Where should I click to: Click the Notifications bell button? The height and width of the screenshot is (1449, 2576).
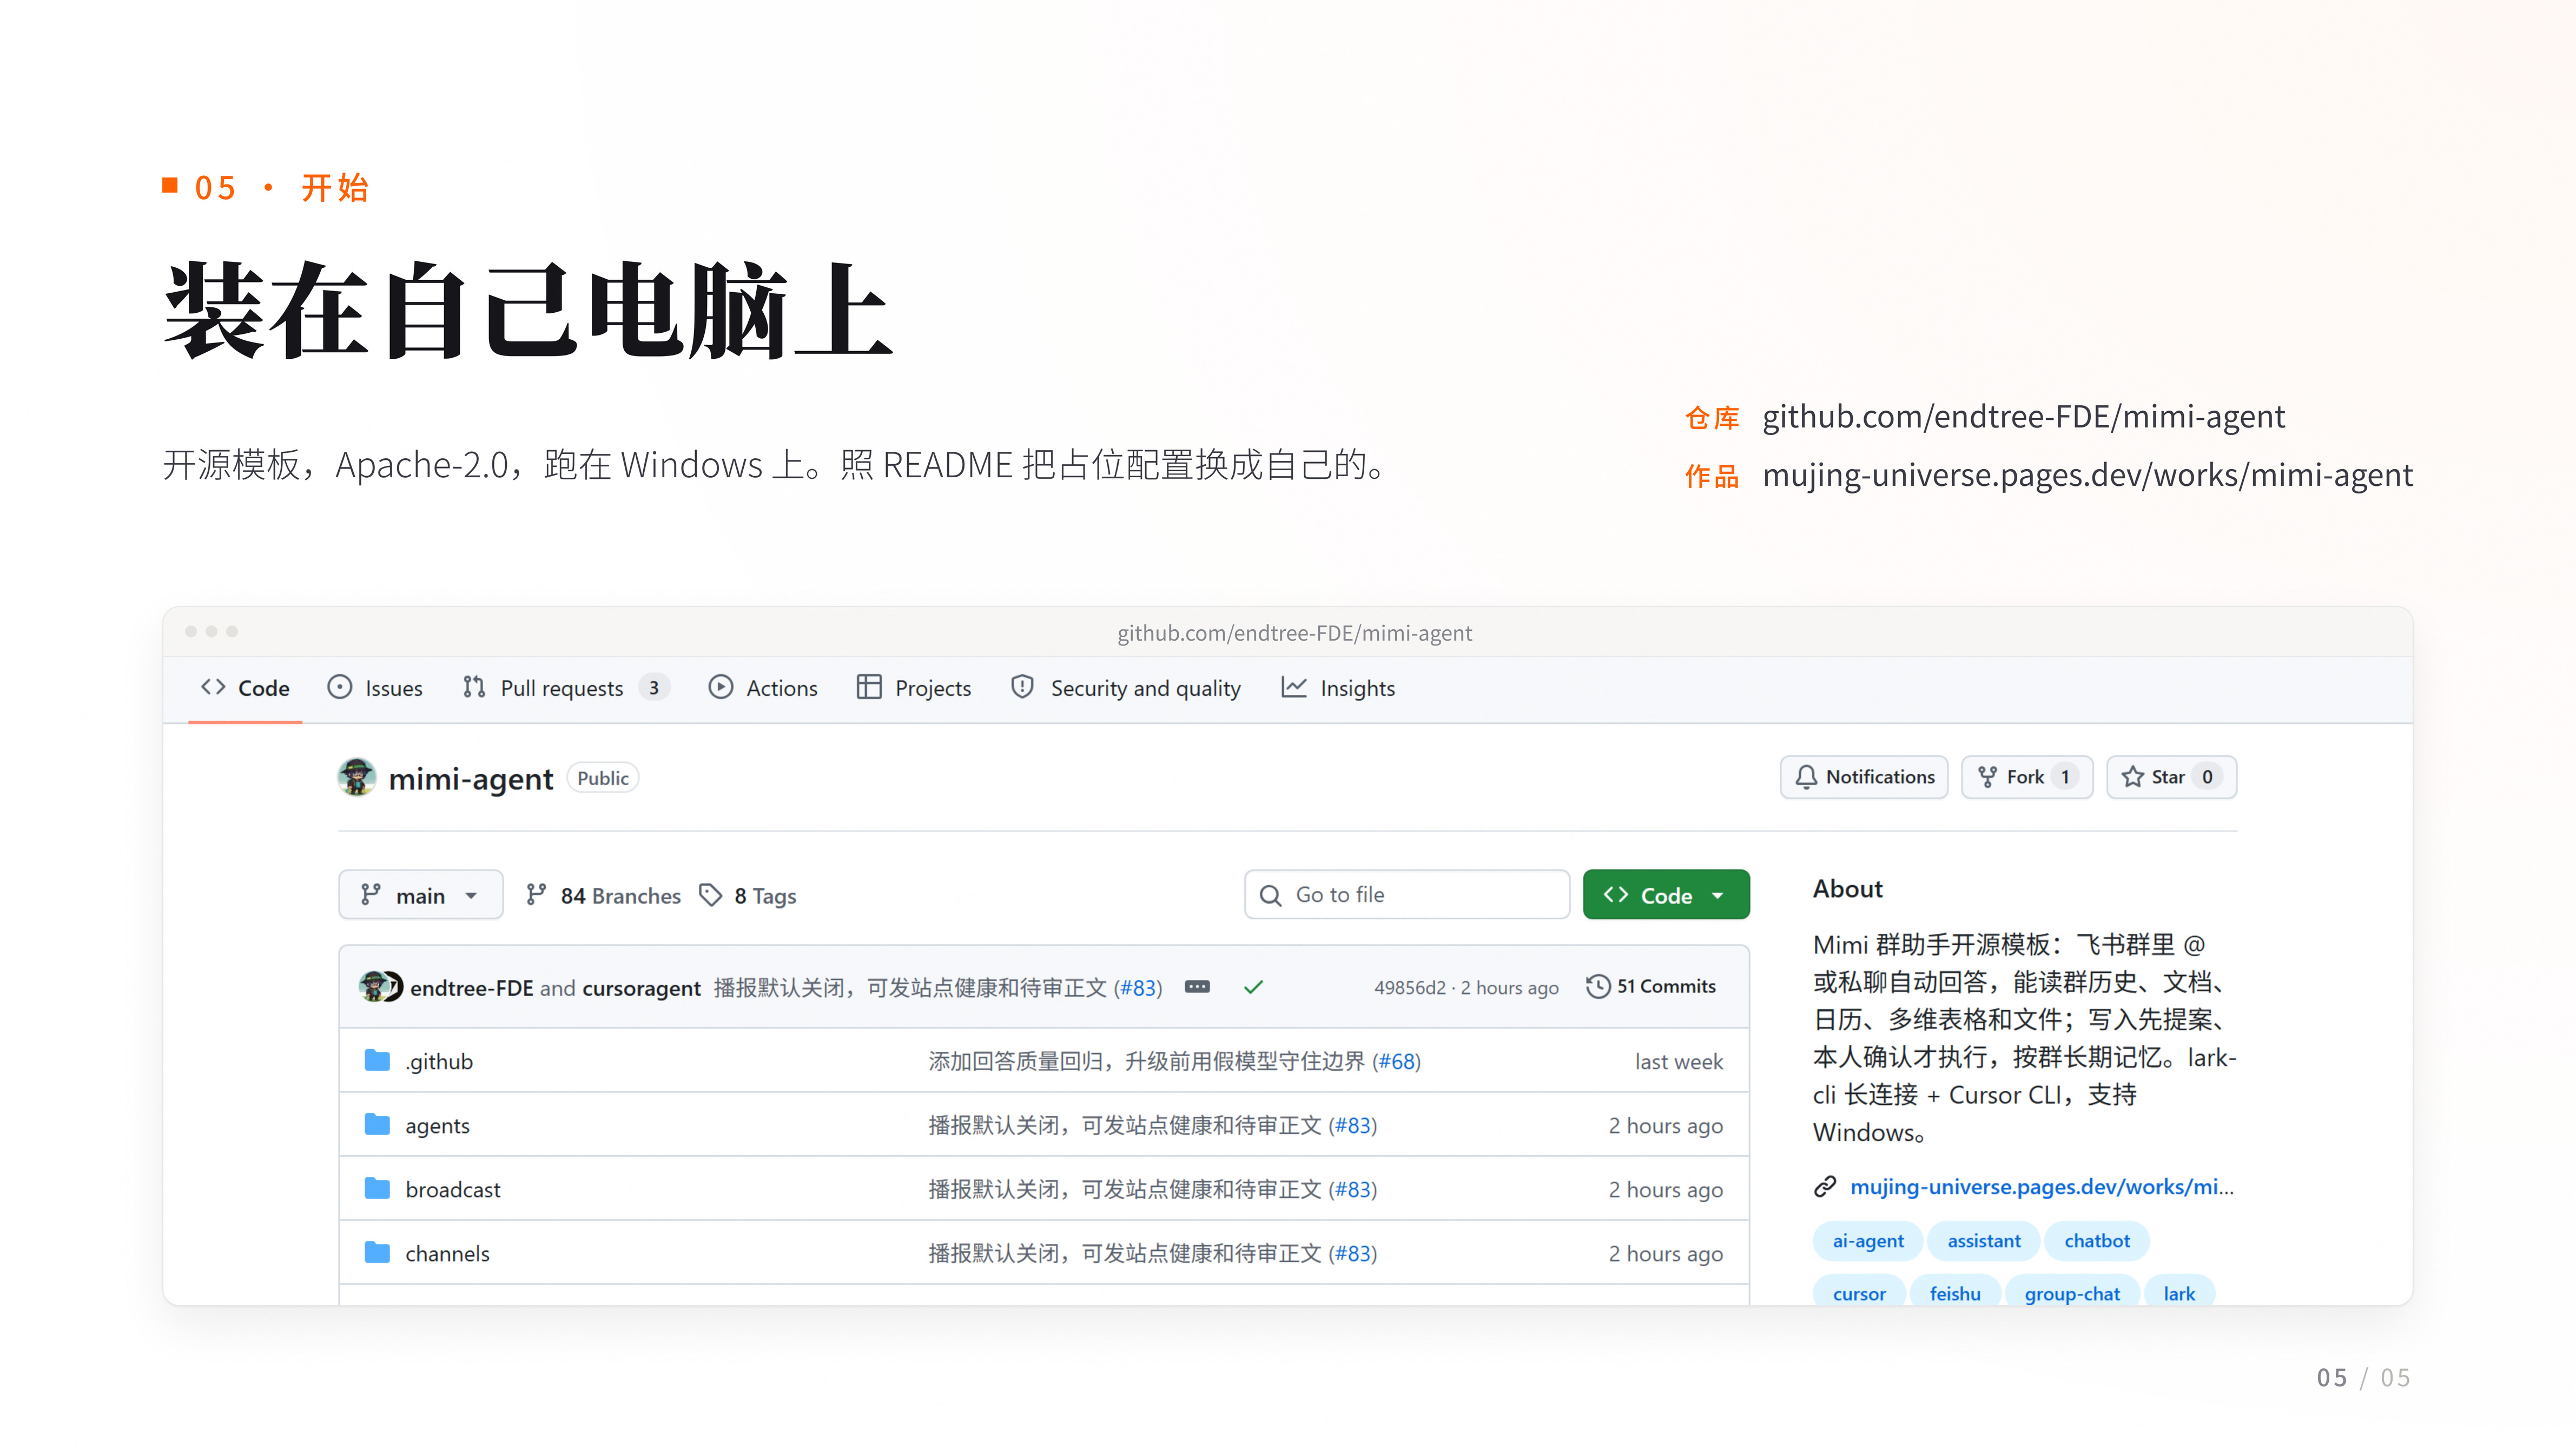1864,777
